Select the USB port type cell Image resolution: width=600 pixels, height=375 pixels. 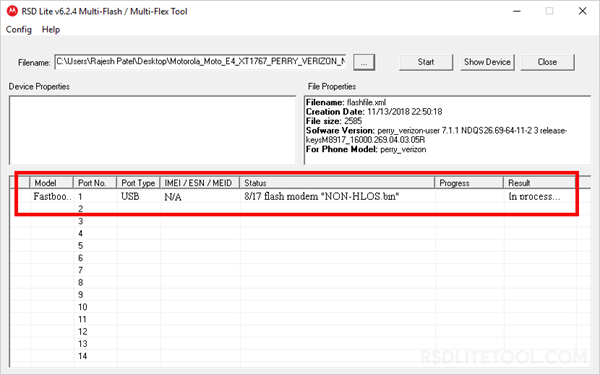point(130,196)
